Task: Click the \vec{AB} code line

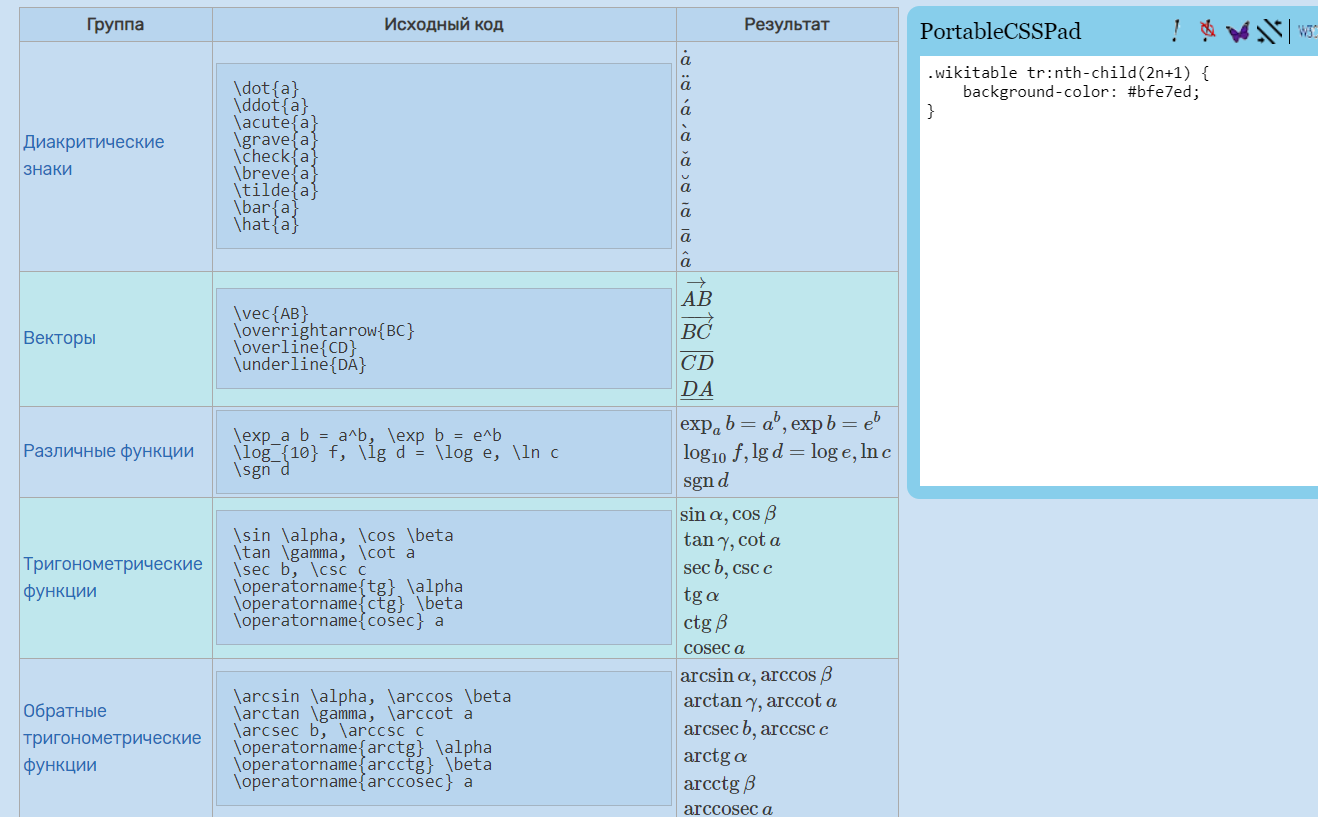Action: point(271,314)
